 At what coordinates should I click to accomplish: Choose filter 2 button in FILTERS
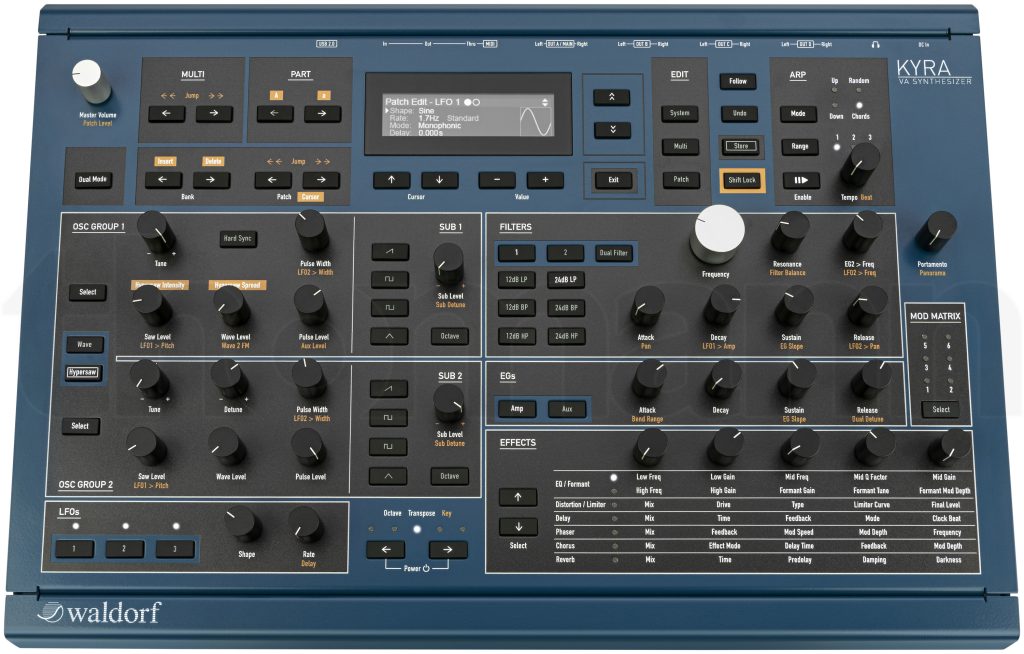pyautogui.click(x=566, y=252)
